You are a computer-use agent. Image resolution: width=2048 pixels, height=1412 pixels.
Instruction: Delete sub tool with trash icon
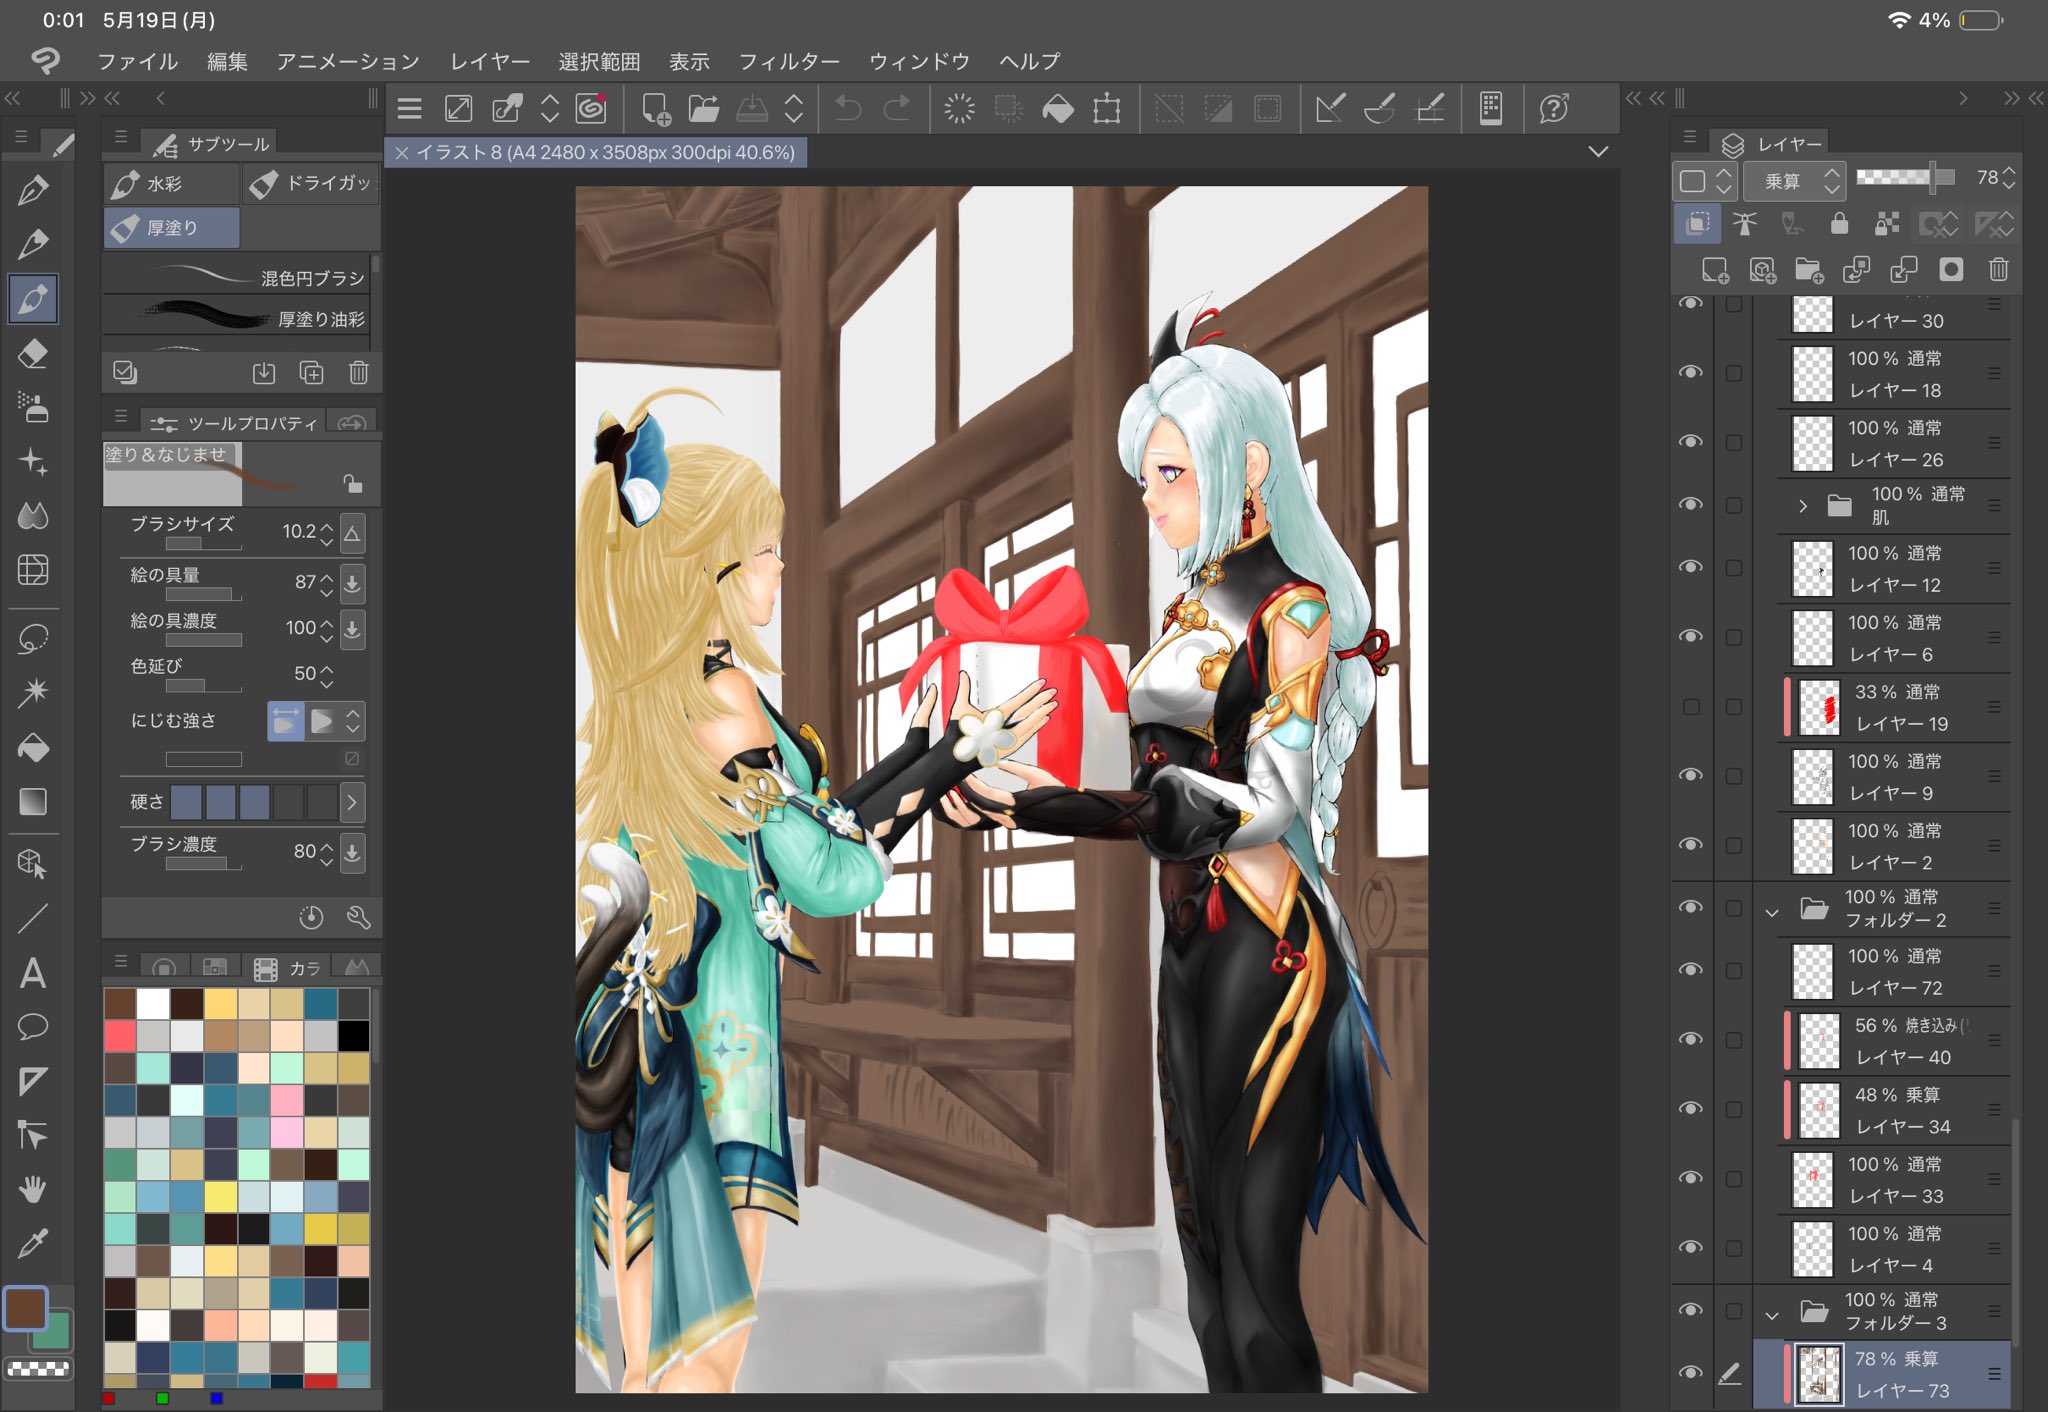359,373
